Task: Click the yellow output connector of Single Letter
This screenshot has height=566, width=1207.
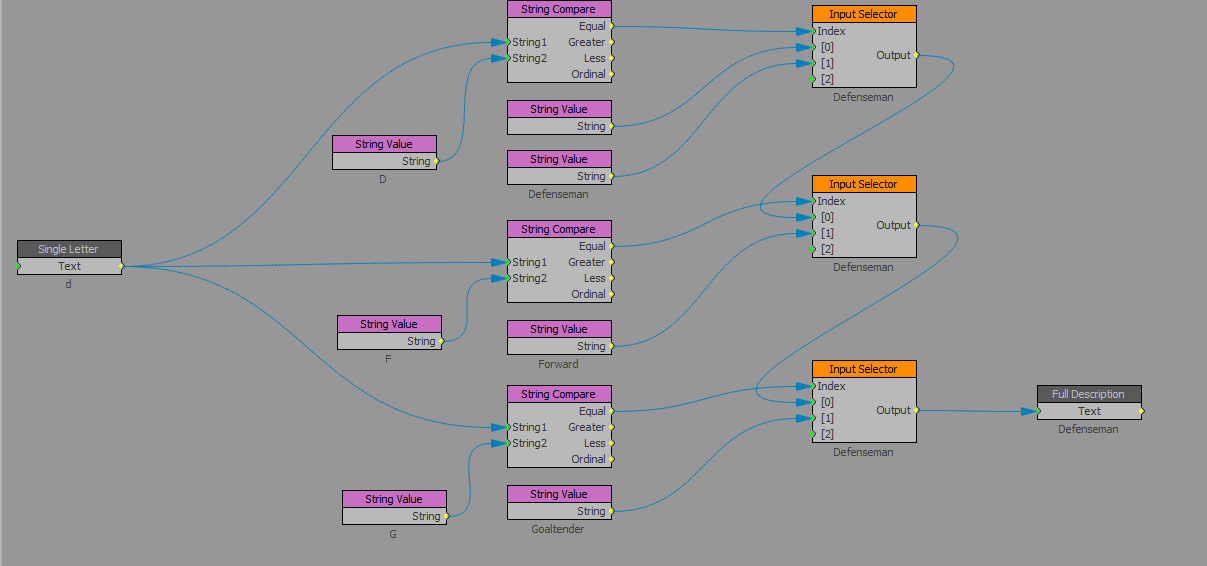Action: [122, 266]
